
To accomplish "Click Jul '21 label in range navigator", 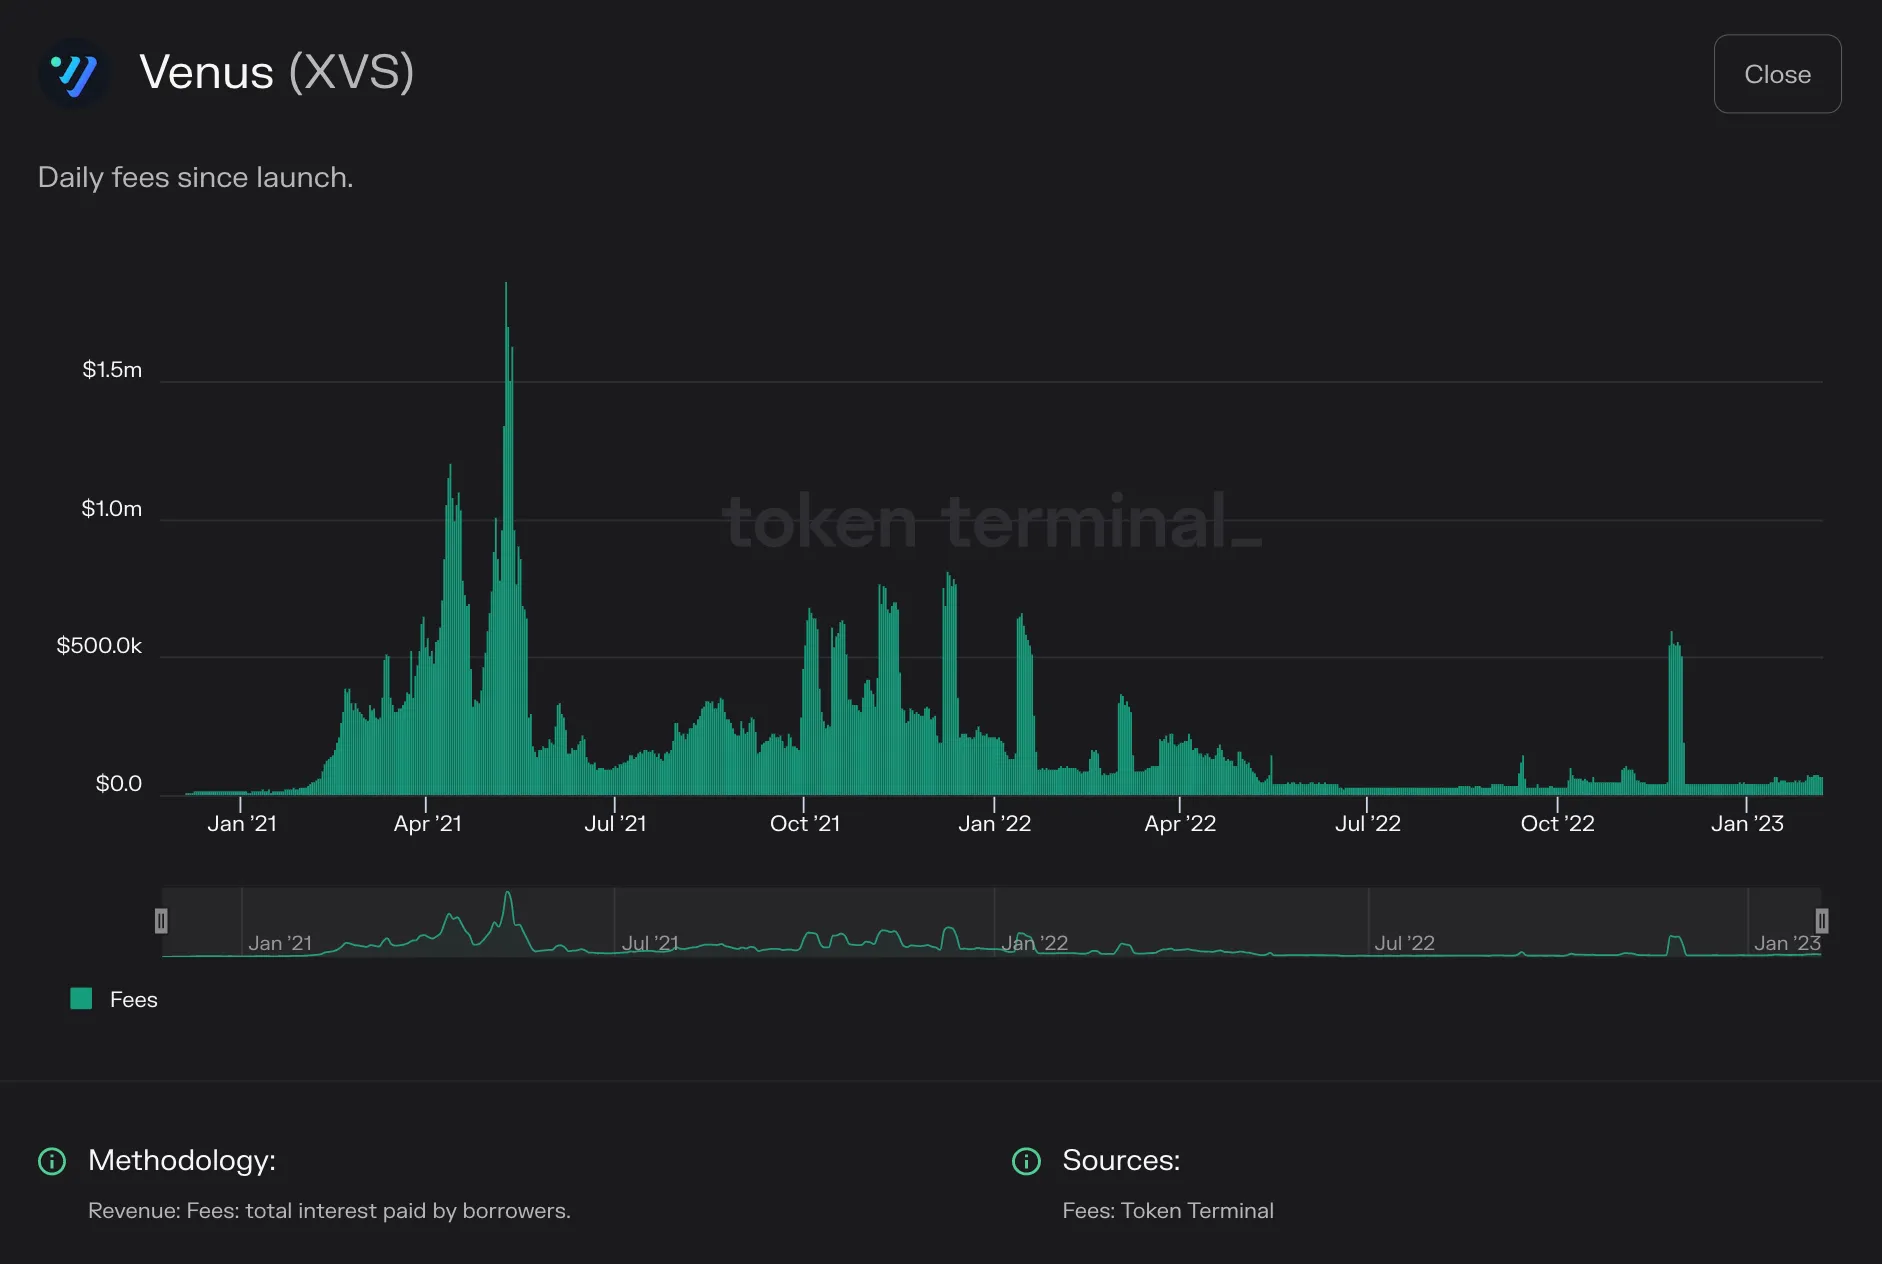I will 650,943.
